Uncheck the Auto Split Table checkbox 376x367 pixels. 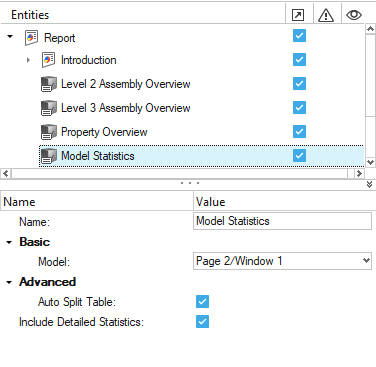tap(202, 302)
